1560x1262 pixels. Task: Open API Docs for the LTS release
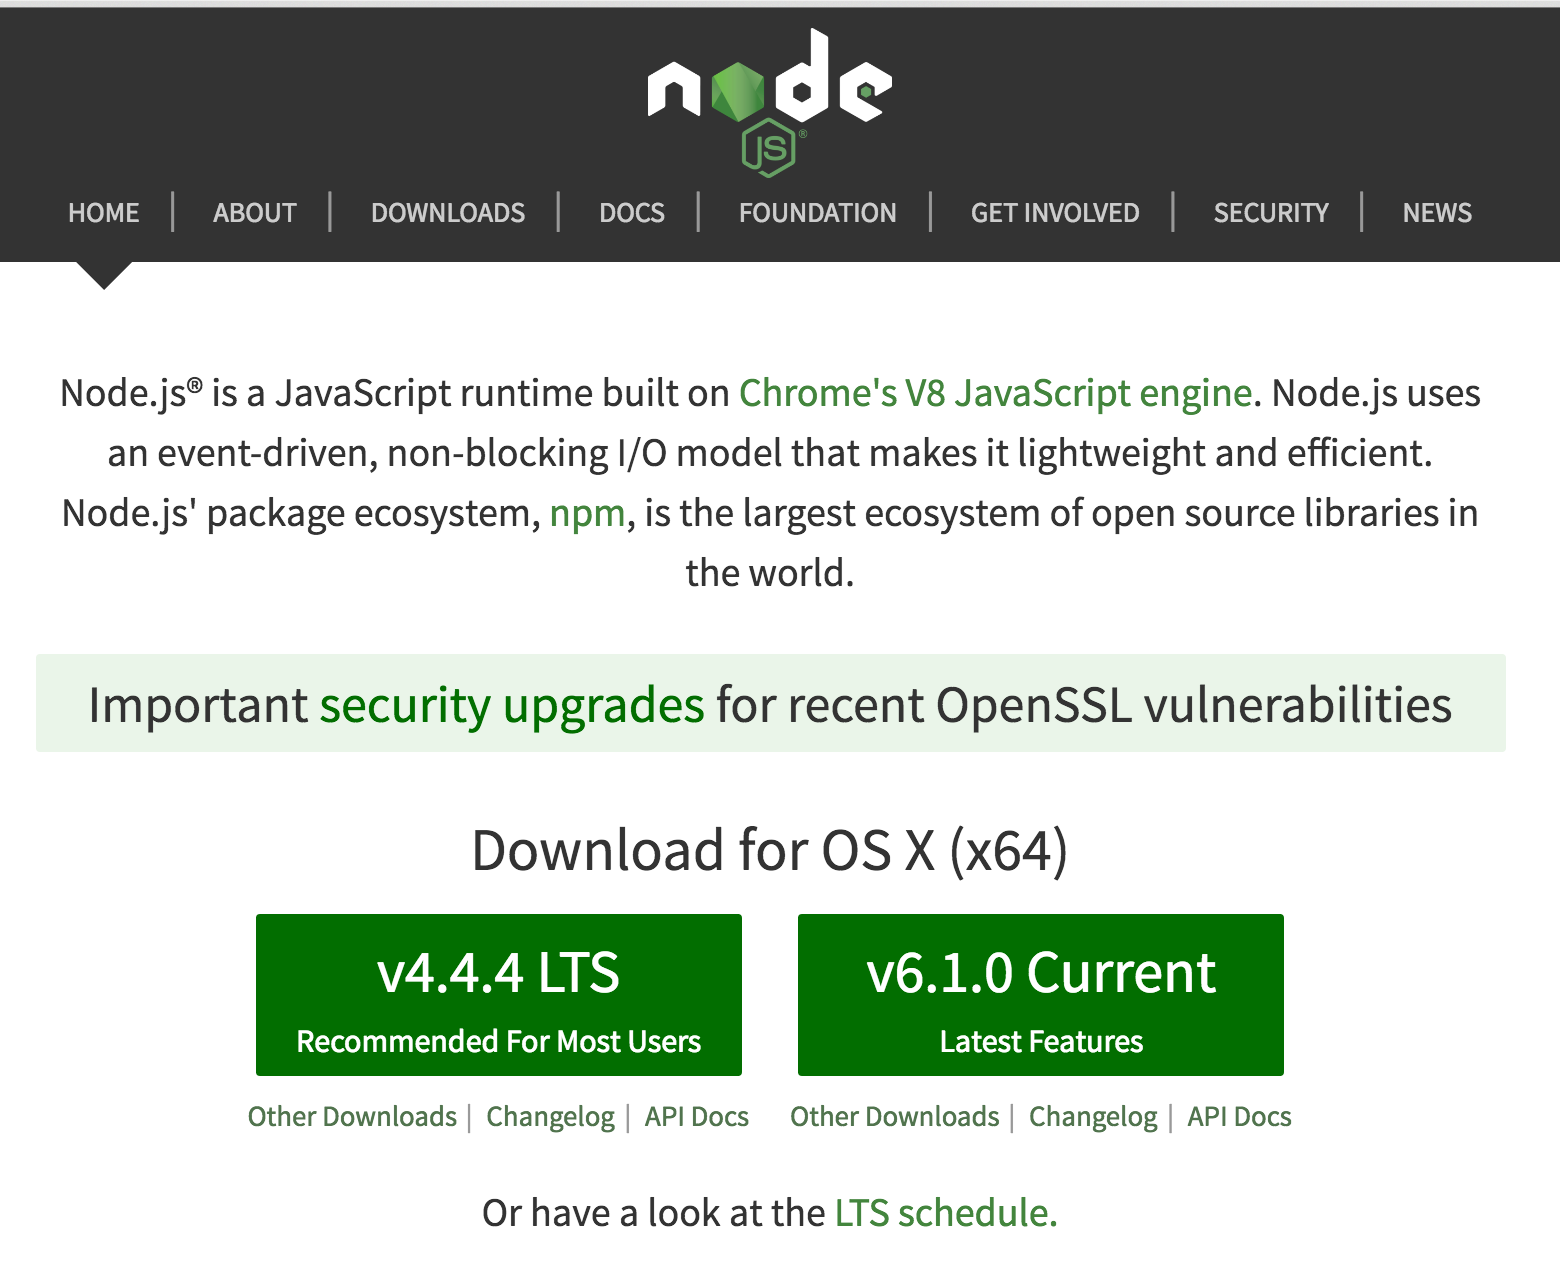pos(697,1116)
